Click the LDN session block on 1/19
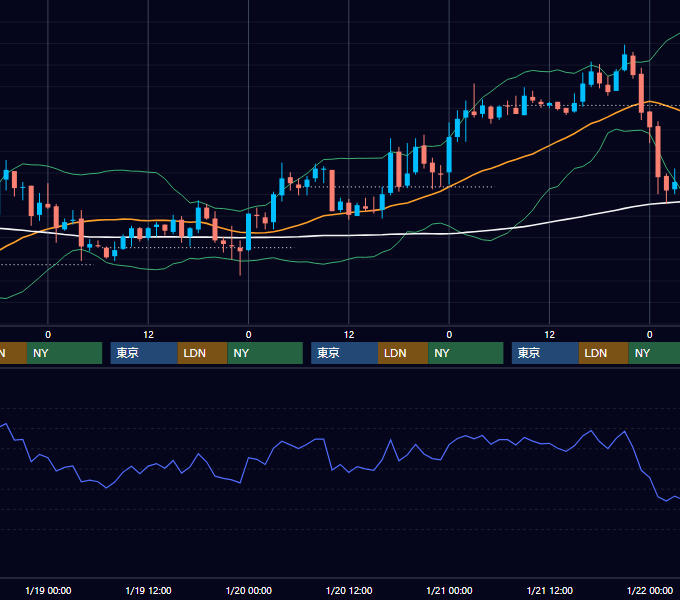 [203, 353]
